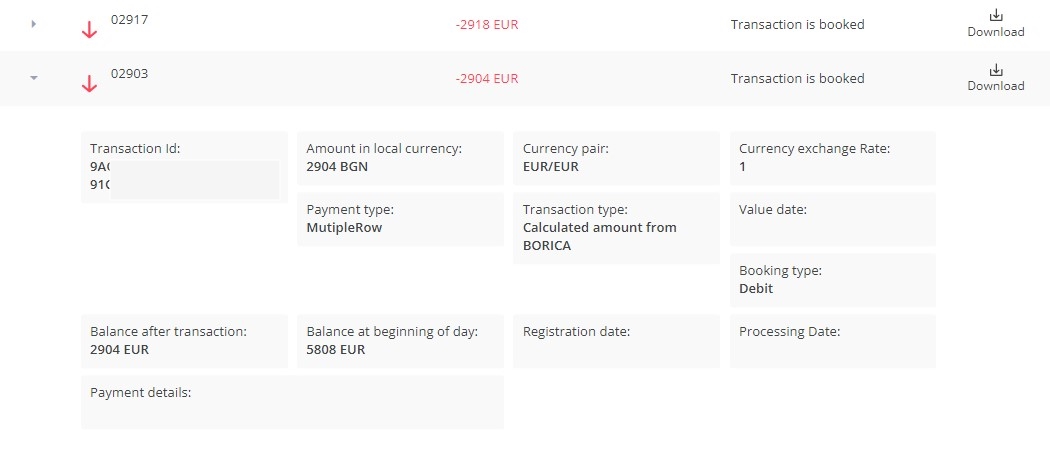The height and width of the screenshot is (450, 1050).
Task: Click the Balance at beginning of day box
Action: click(x=400, y=341)
